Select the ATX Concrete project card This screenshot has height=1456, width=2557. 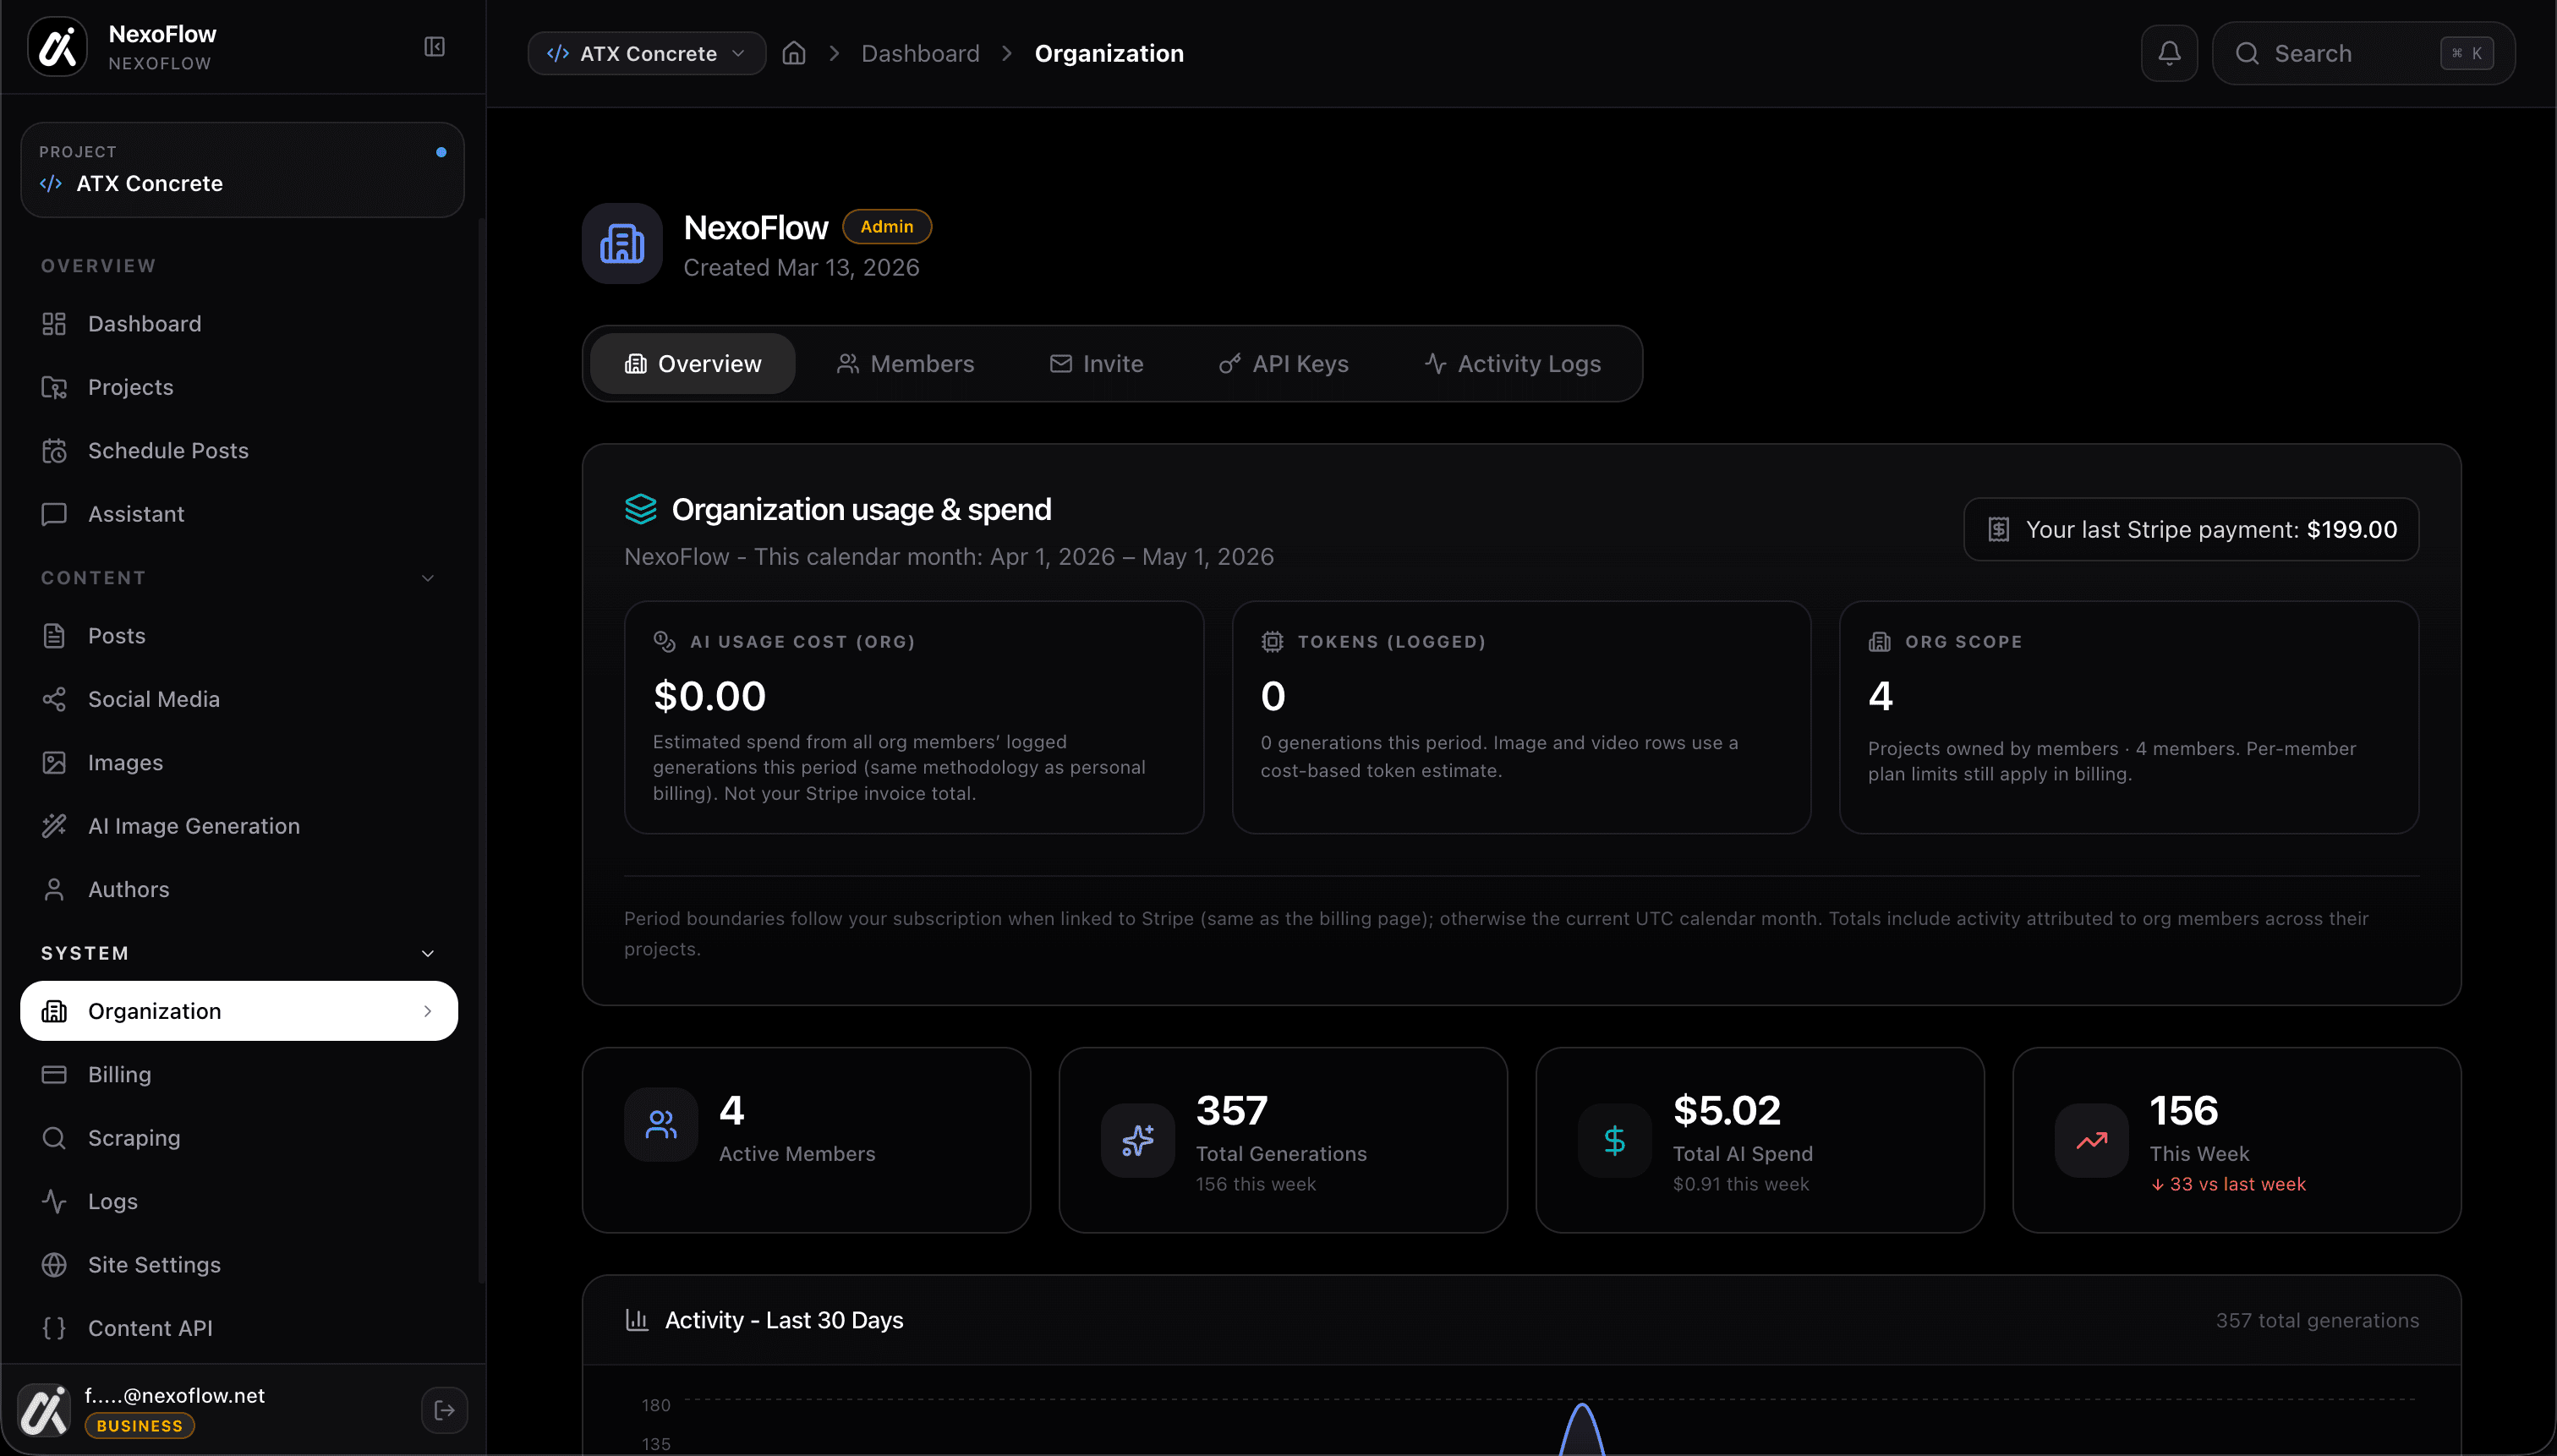tap(242, 170)
